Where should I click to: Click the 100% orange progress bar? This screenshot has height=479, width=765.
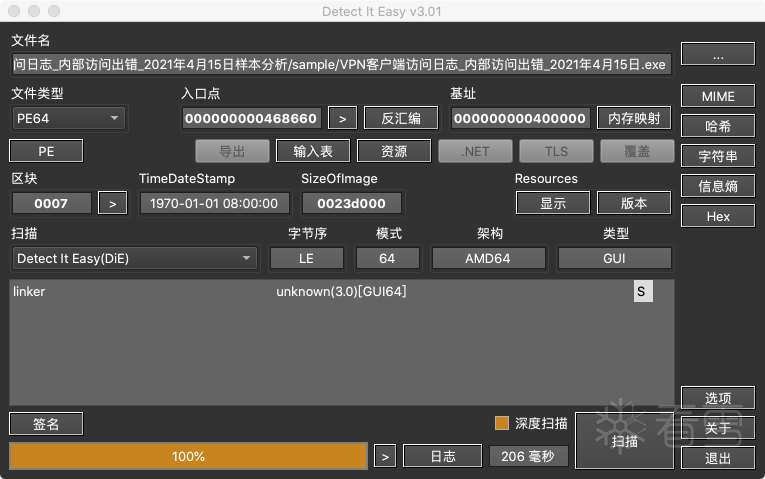188,456
